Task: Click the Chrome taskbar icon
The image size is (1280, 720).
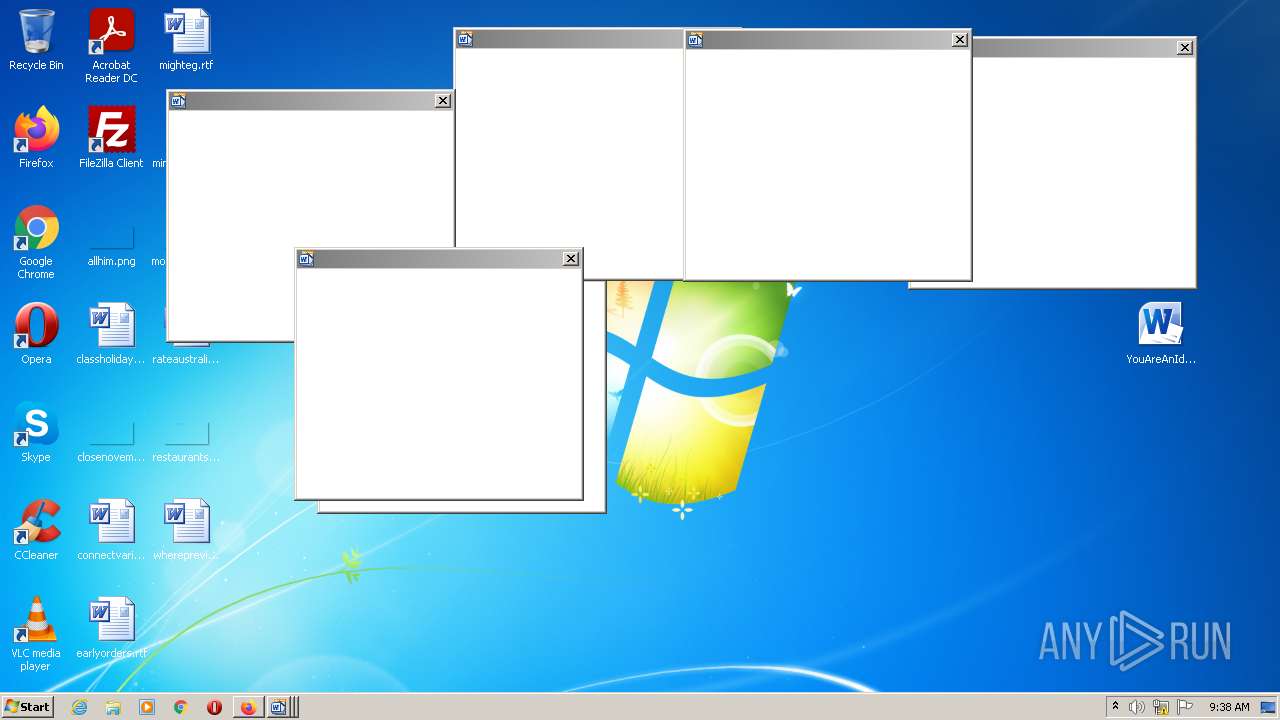Action: tap(181, 707)
